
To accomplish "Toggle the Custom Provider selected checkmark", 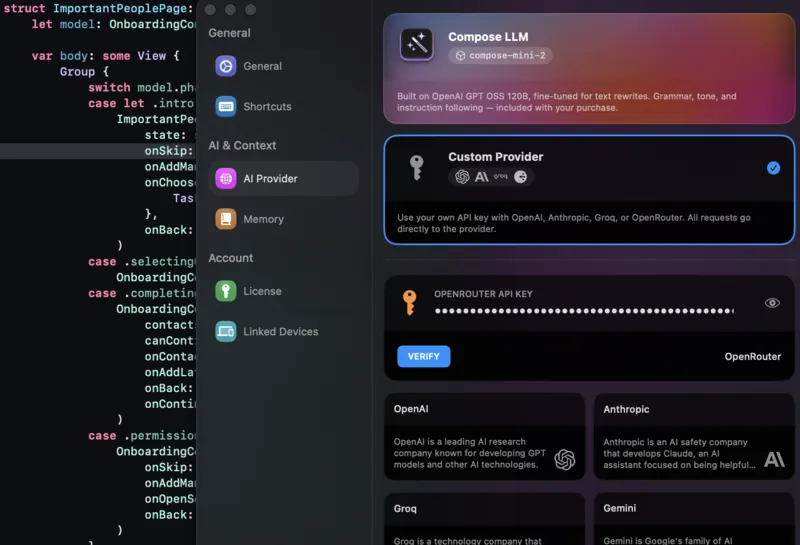I will (x=773, y=168).
